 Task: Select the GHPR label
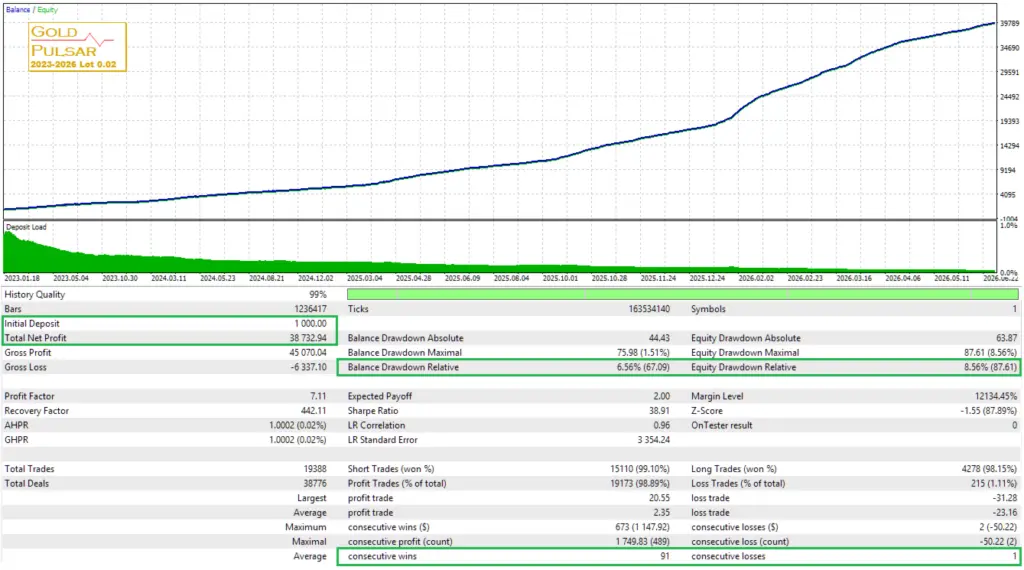point(16,440)
